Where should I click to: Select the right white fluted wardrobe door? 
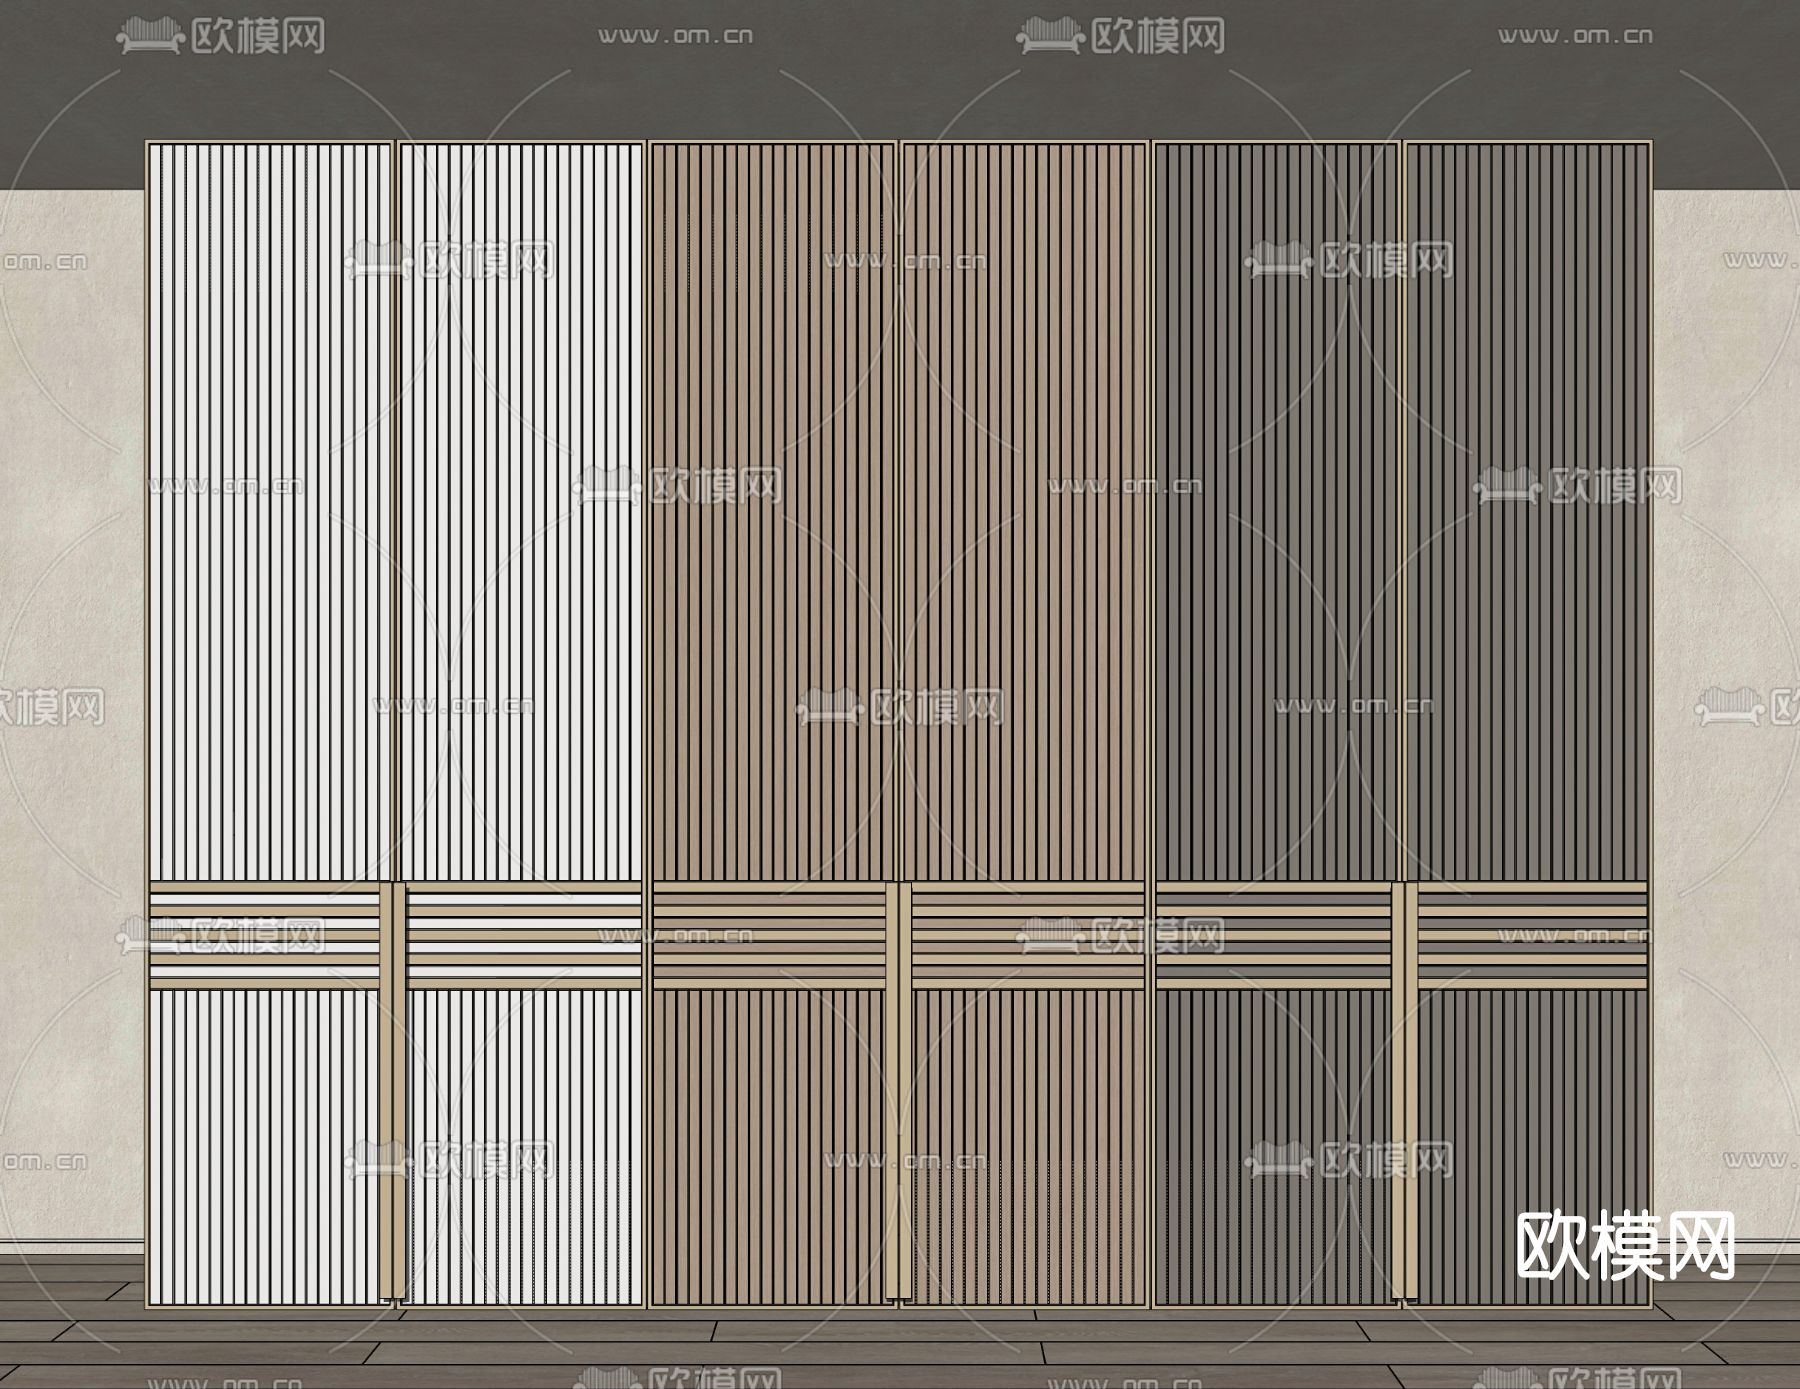[521, 724]
